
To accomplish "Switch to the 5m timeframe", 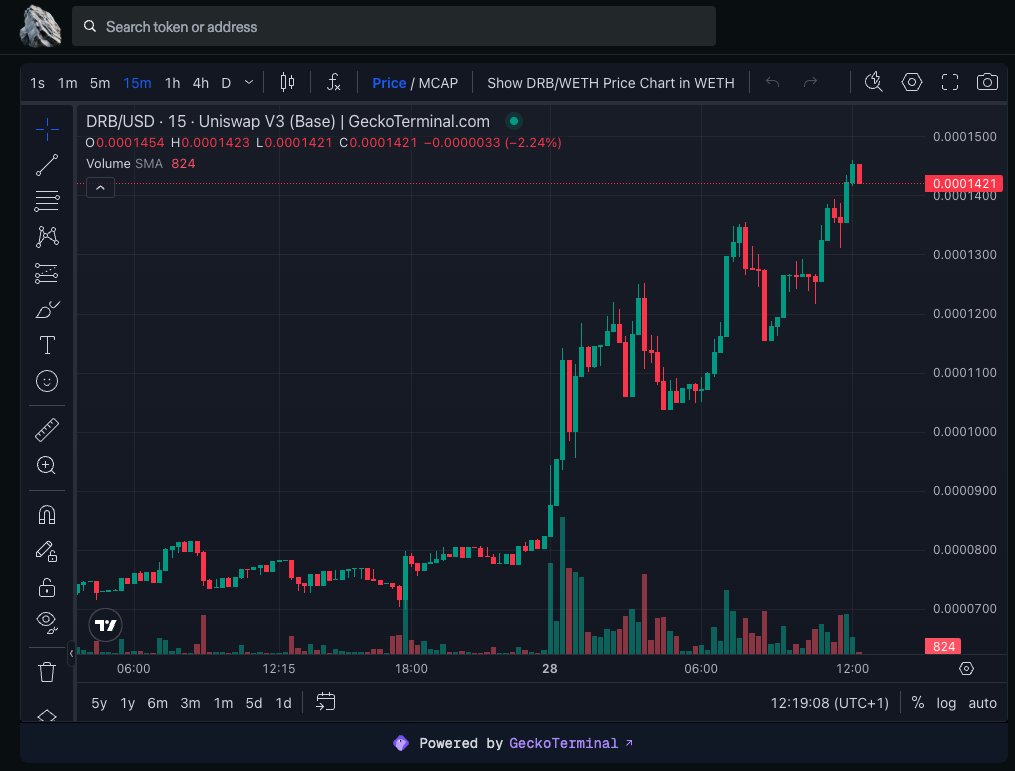I will point(100,83).
